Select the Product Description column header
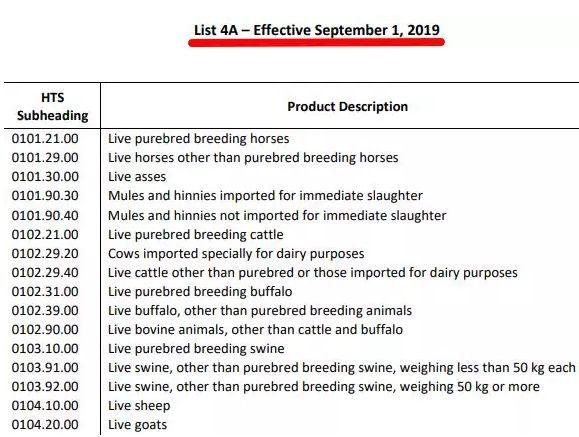The width and height of the screenshot is (579, 437). [347, 106]
